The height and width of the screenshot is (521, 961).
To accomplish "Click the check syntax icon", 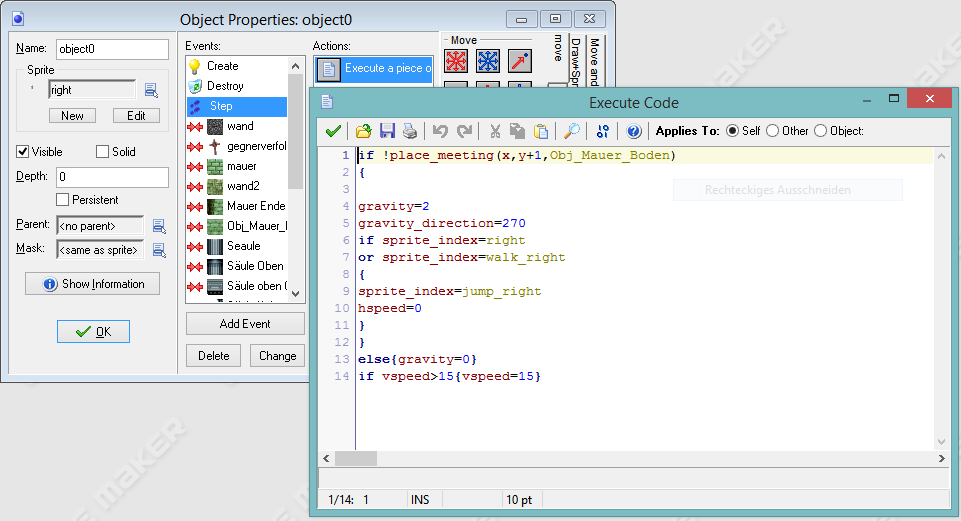I will coord(602,131).
